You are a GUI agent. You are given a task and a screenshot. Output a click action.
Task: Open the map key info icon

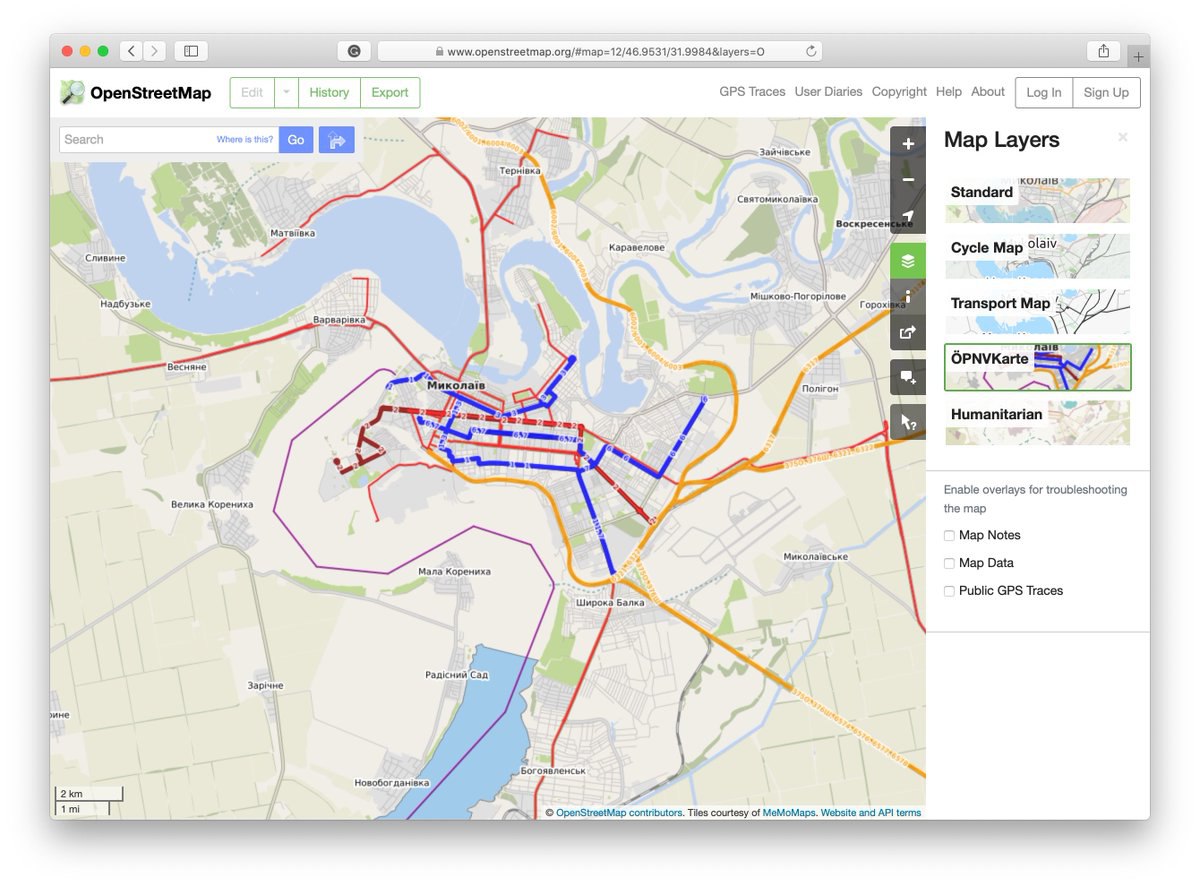(x=908, y=297)
